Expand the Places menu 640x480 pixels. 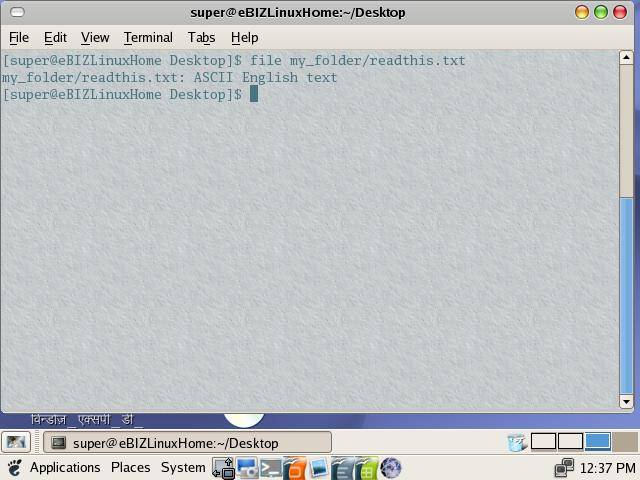130,468
